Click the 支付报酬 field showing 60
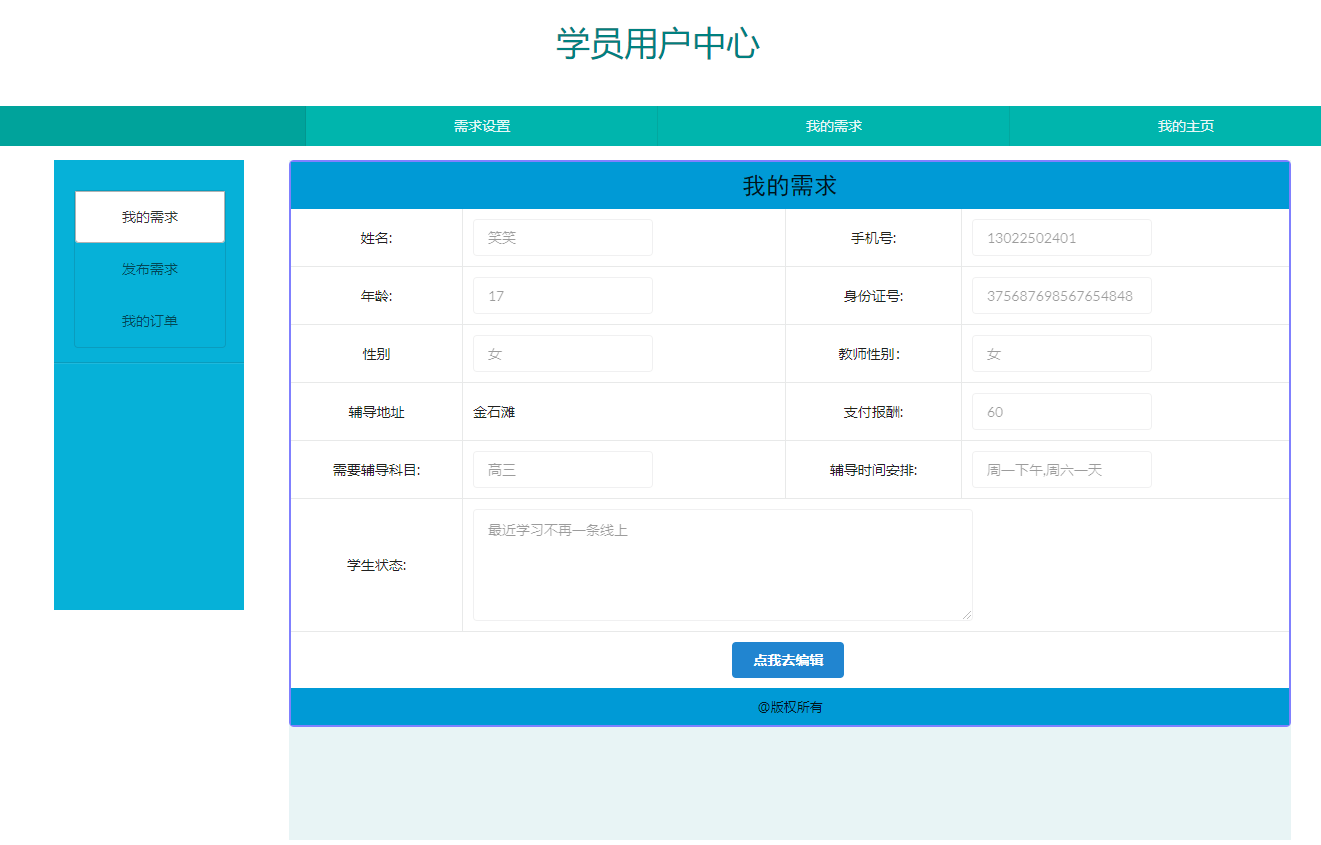This screenshot has height=845, width=1321. tap(1061, 411)
